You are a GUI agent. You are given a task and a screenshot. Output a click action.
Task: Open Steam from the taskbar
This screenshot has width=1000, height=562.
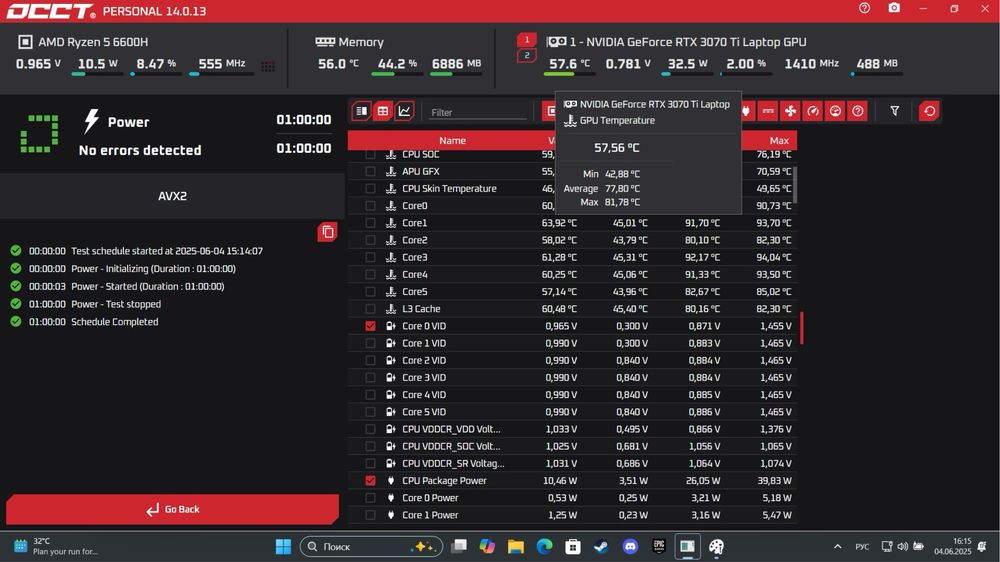pos(601,547)
